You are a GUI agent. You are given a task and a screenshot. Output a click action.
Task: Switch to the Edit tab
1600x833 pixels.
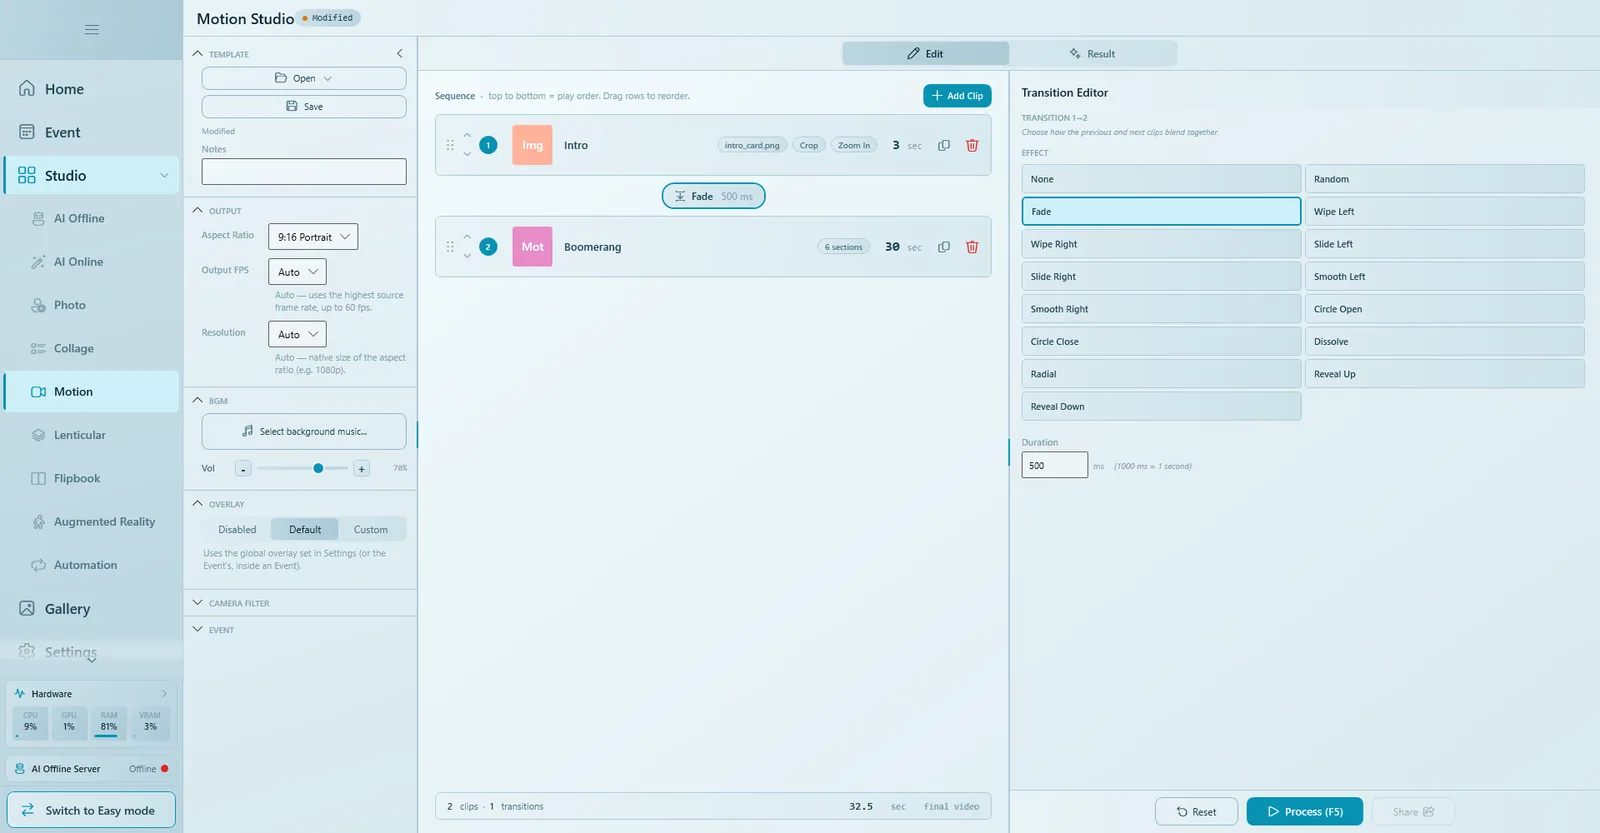[x=925, y=54]
